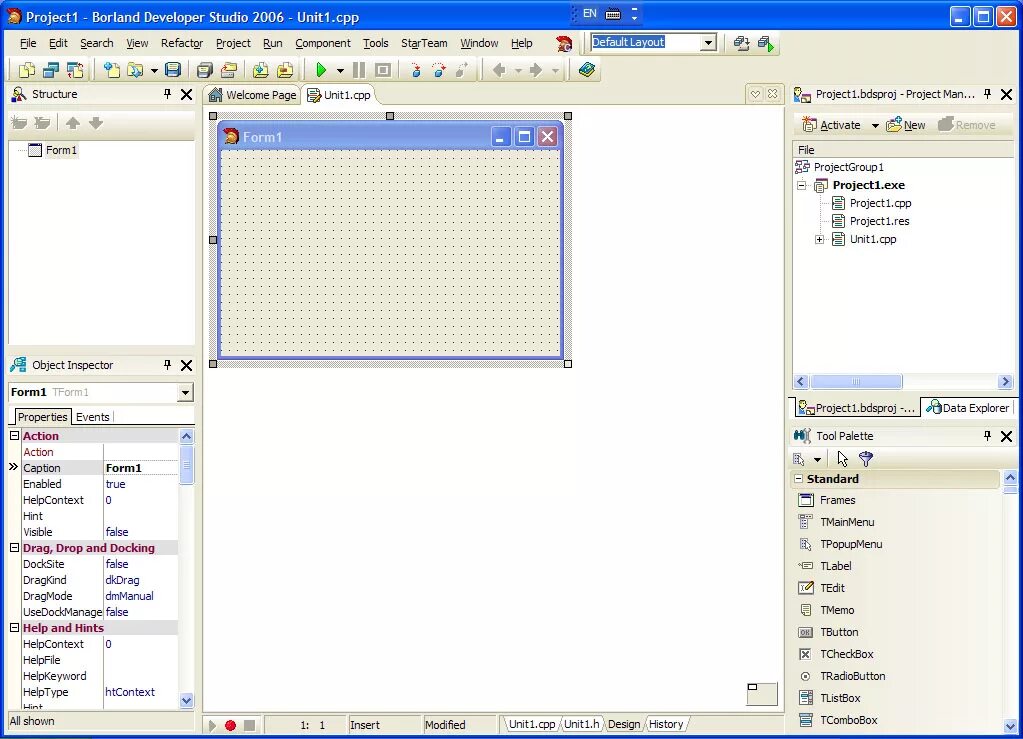
Task: Open the Component menu
Action: [323, 43]
